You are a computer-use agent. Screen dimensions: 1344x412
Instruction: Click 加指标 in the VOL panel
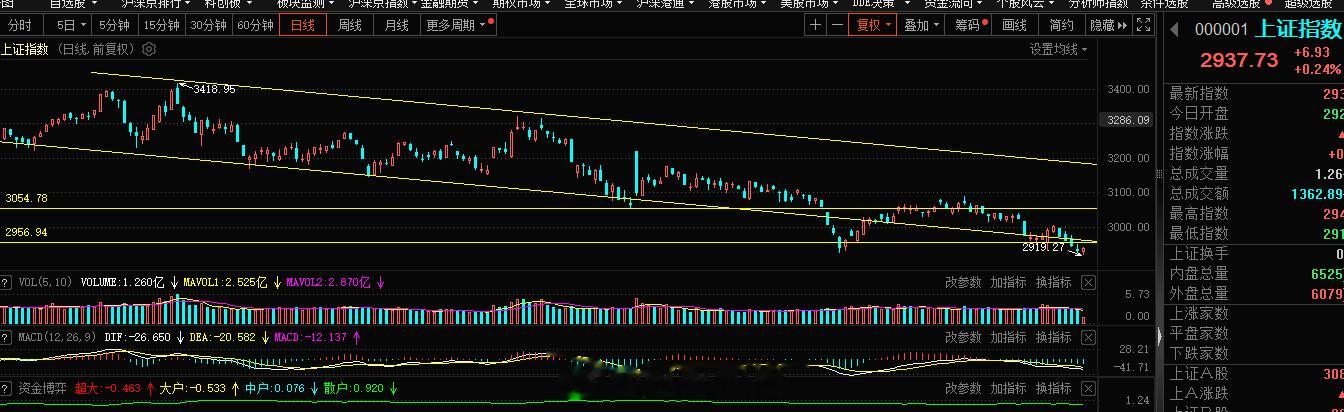coord(1008,283)
